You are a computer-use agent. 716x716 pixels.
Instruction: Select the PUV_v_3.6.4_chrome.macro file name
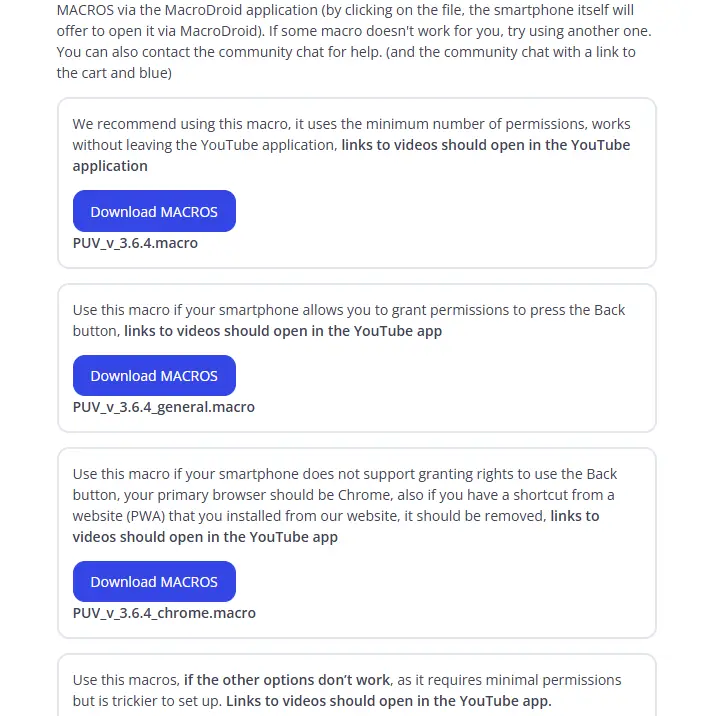tap(164, 613)
